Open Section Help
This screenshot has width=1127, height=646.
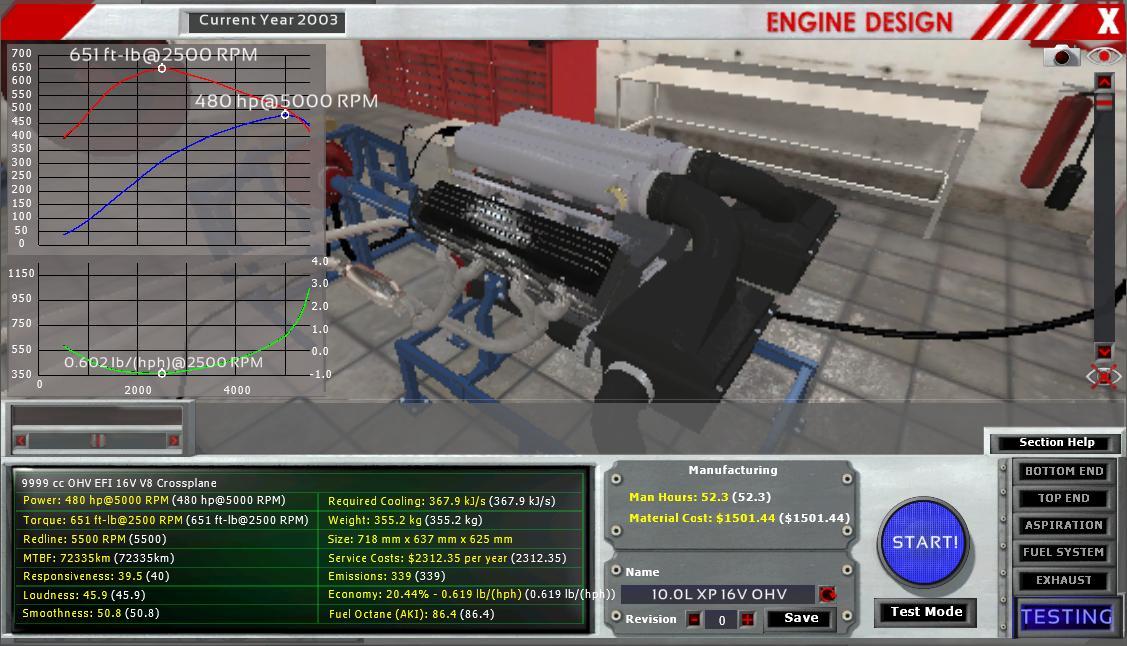point(1056,443)
